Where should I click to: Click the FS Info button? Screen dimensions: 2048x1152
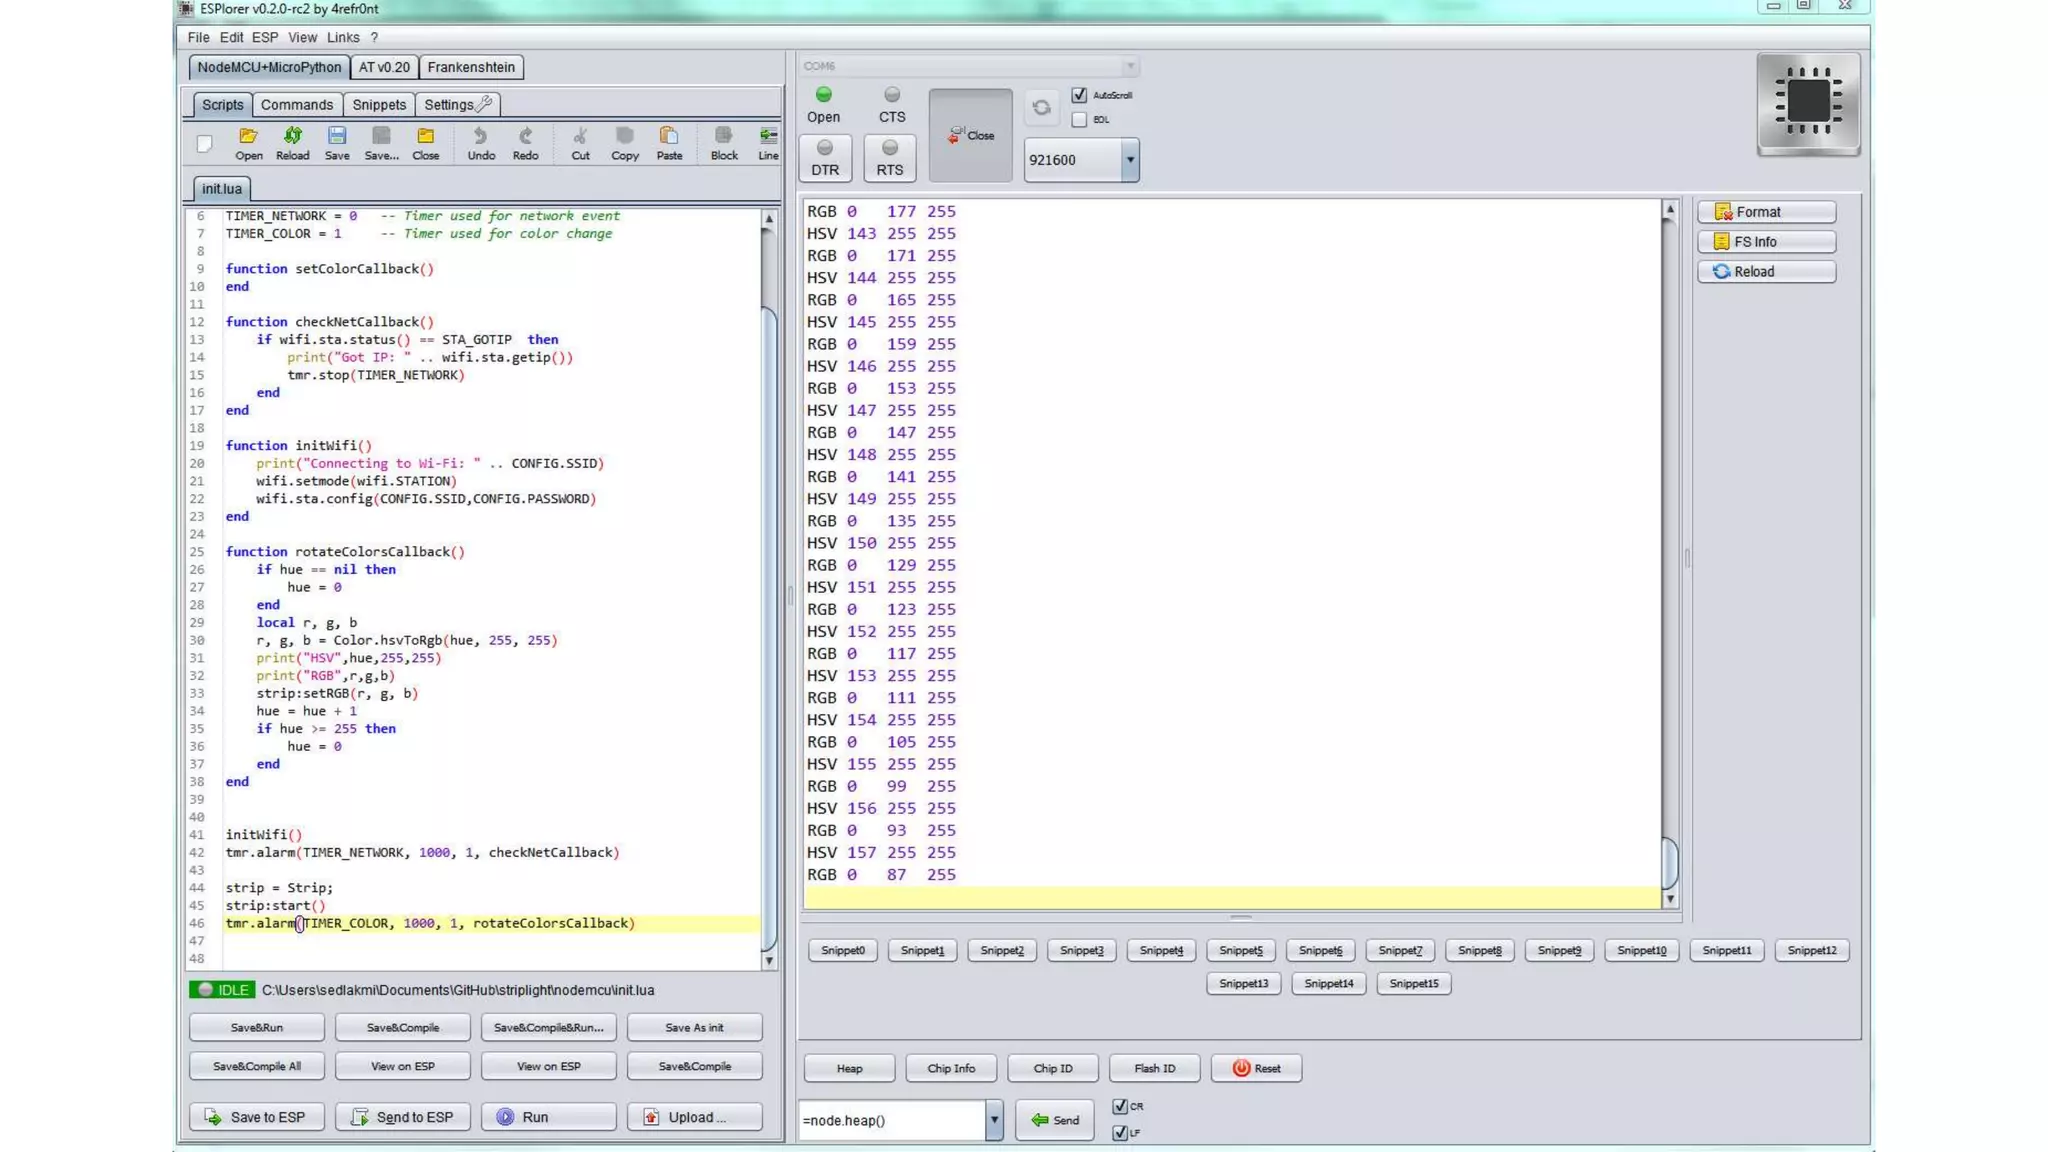click(1766, 242)
